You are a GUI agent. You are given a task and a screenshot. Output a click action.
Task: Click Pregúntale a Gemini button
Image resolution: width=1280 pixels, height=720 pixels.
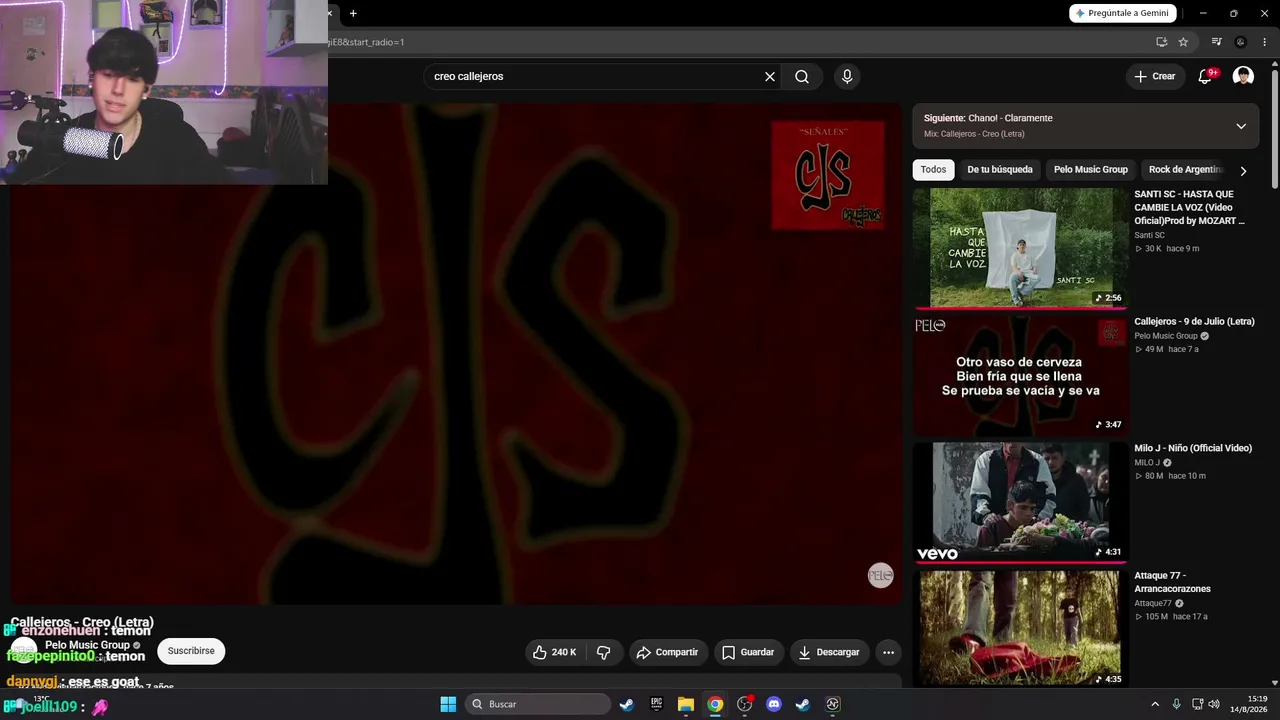click(x=1122, y=13)
